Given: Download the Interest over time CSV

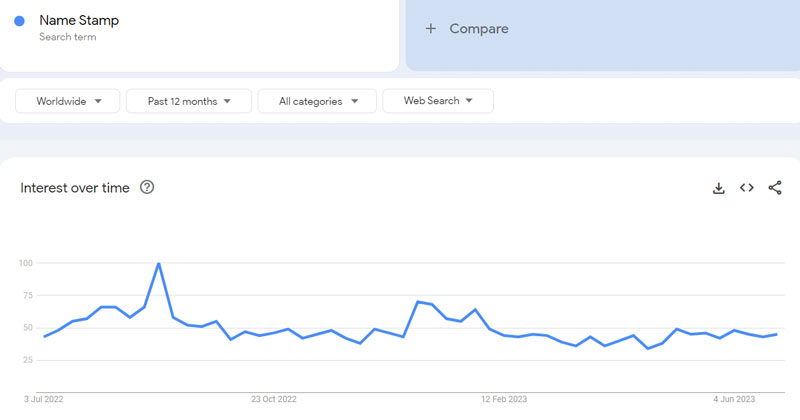Looking at the screenshot, I should click(718, 188).
